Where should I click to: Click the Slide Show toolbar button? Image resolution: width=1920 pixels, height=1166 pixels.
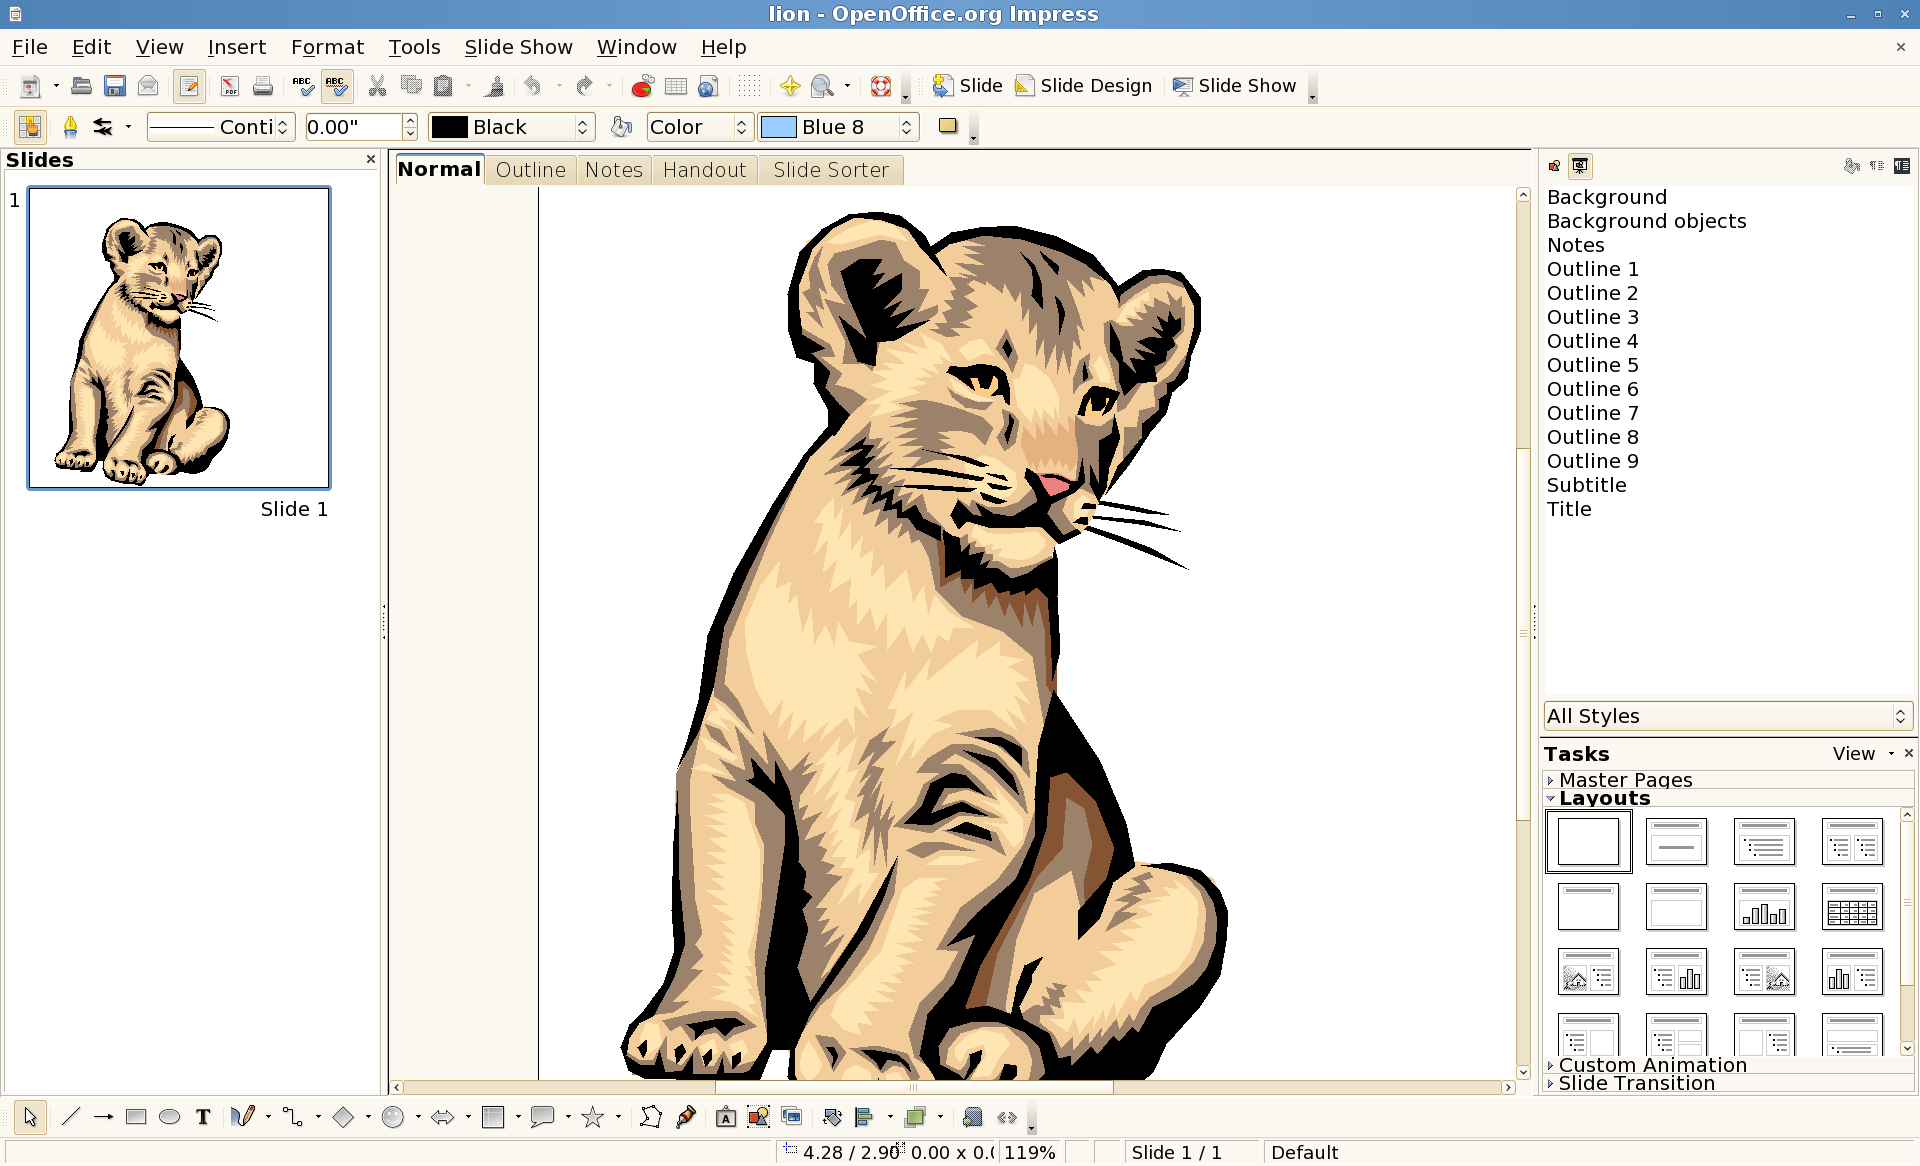click(x=1235, y=86)
